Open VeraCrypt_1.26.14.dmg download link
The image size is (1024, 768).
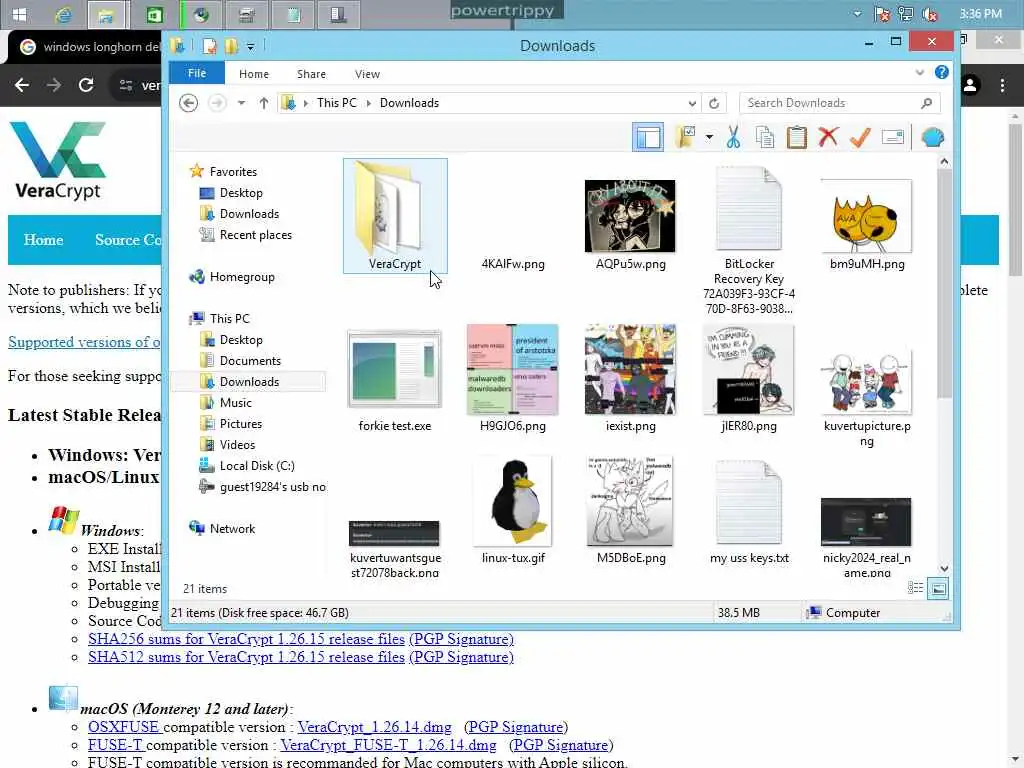tap(374, 727)
